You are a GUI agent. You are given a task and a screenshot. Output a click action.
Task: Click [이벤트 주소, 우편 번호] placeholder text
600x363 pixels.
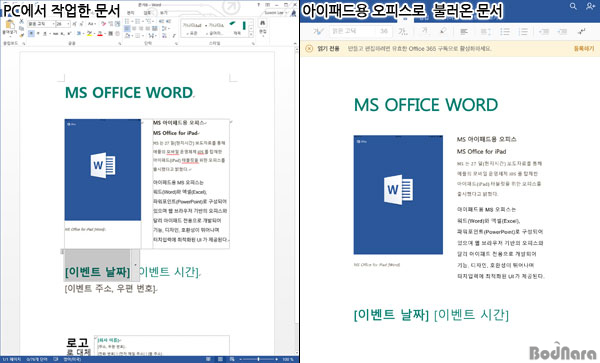click(110, 288)
